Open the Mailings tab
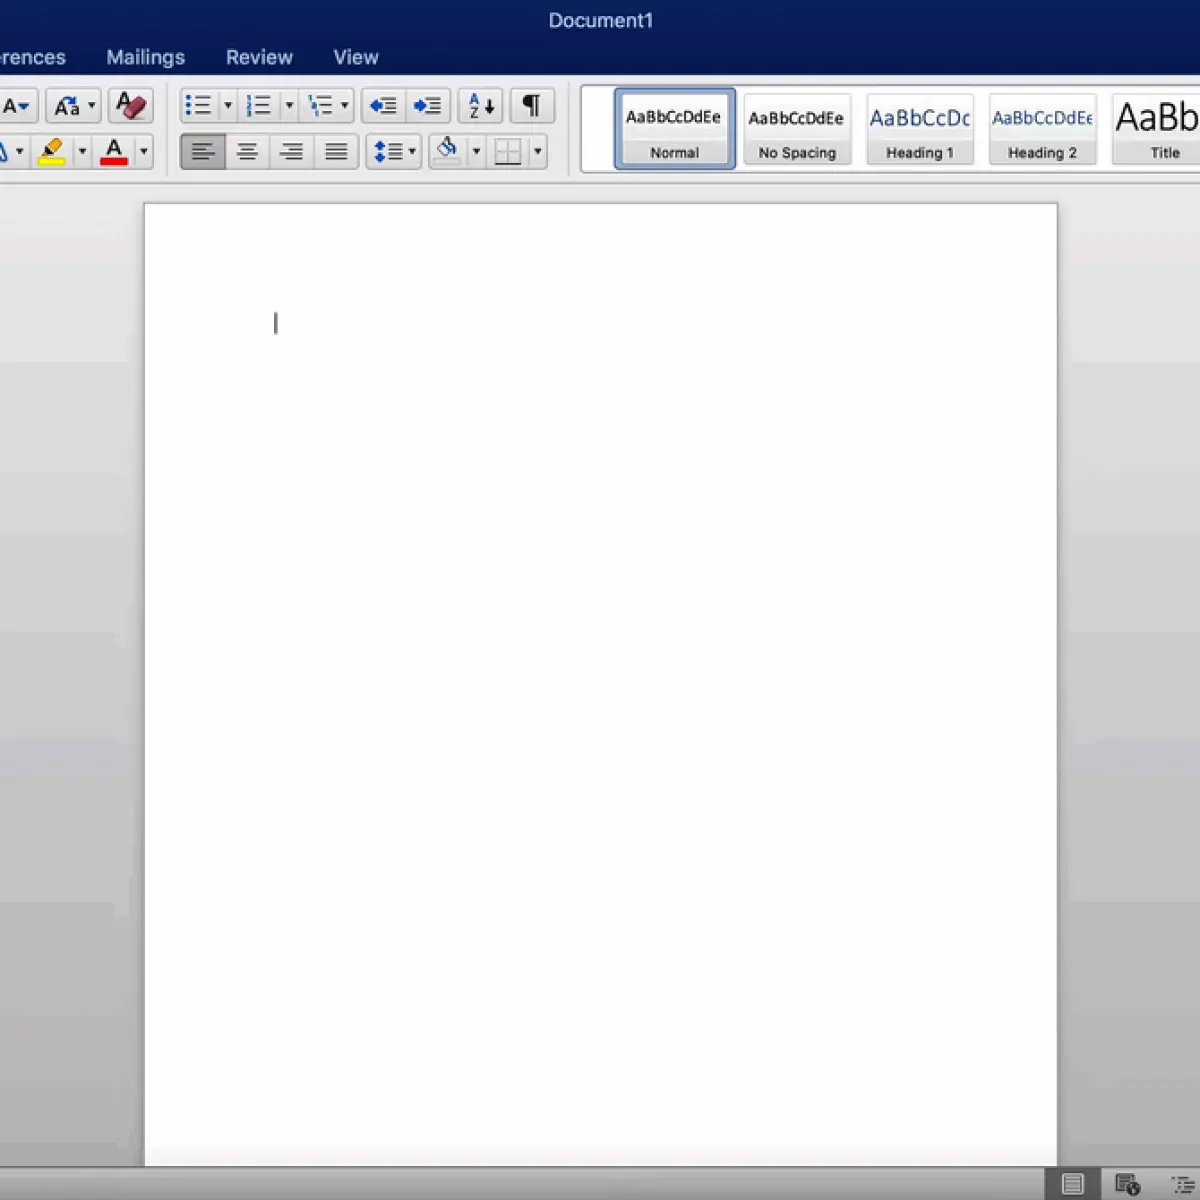1200x1200 pixels. pyautogui.click(x=145, y=57)
